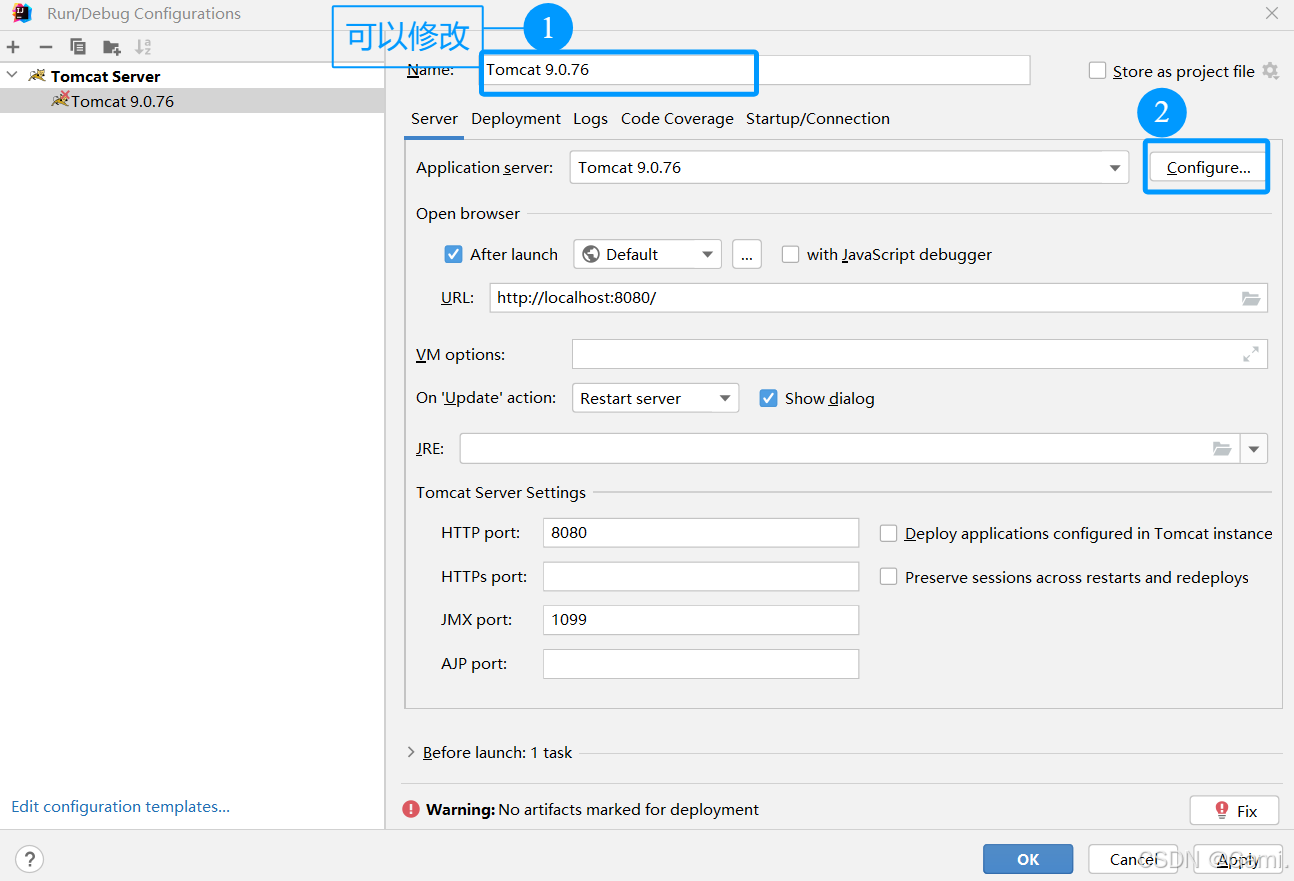Image resolution: width=1294 pixels, height=881 pixels.
Task: Open the Default browser dropdown
Action: pos(648,254)
